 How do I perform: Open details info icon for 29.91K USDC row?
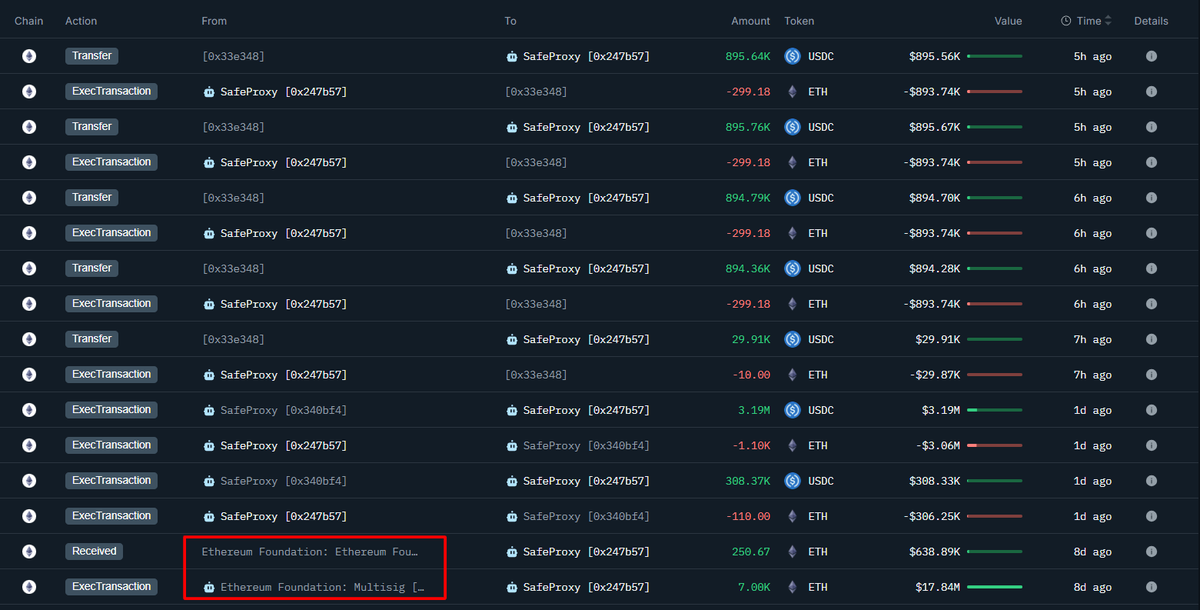coord(1151,339)
